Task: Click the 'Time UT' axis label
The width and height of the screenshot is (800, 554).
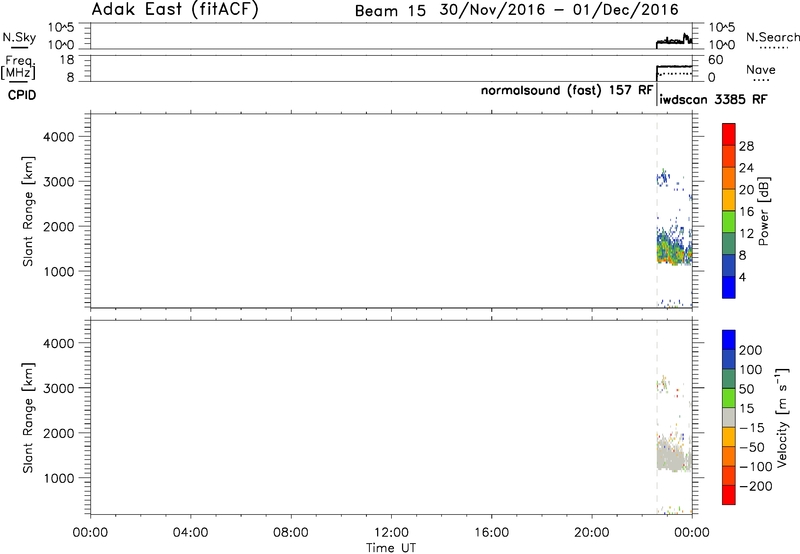Action: coord(391,548)
